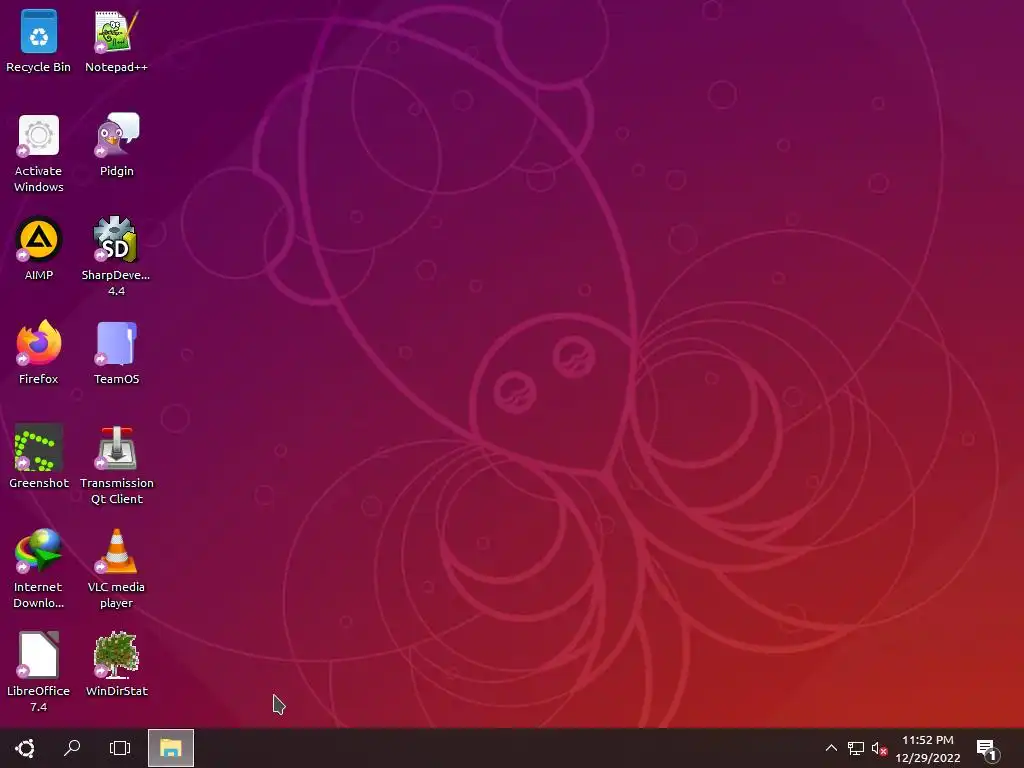Show hidden system tray icons
1024x768 pixels.
click(x=831, y=748)
